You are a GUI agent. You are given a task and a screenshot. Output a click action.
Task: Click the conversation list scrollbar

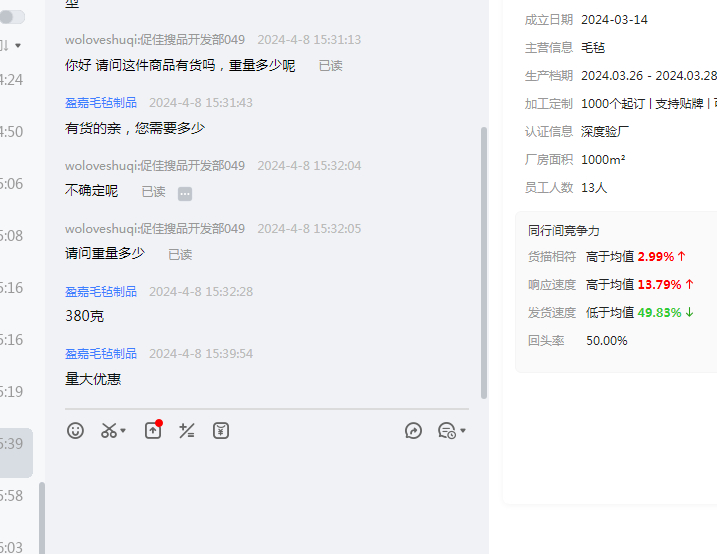[x=42, y=517]
